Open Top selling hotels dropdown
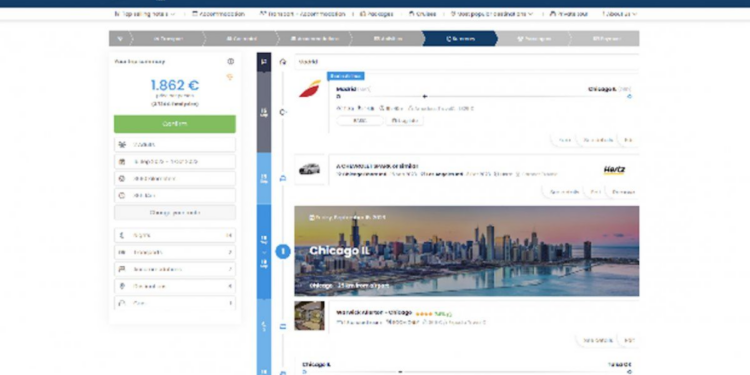This screenshot has height=375, width=750. pyautogui.click(x=145, y=14)
